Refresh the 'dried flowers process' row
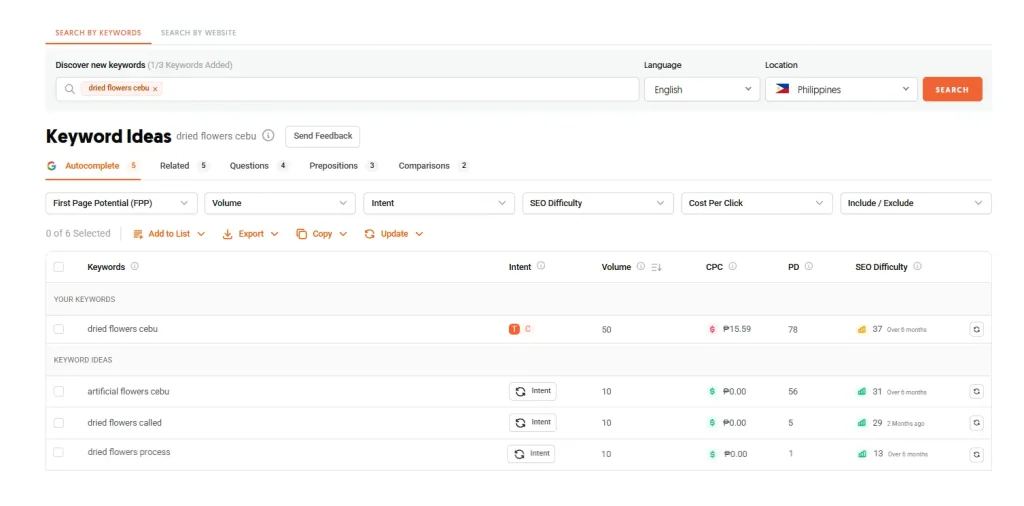The image size is (1024, 506). point(976,454)
